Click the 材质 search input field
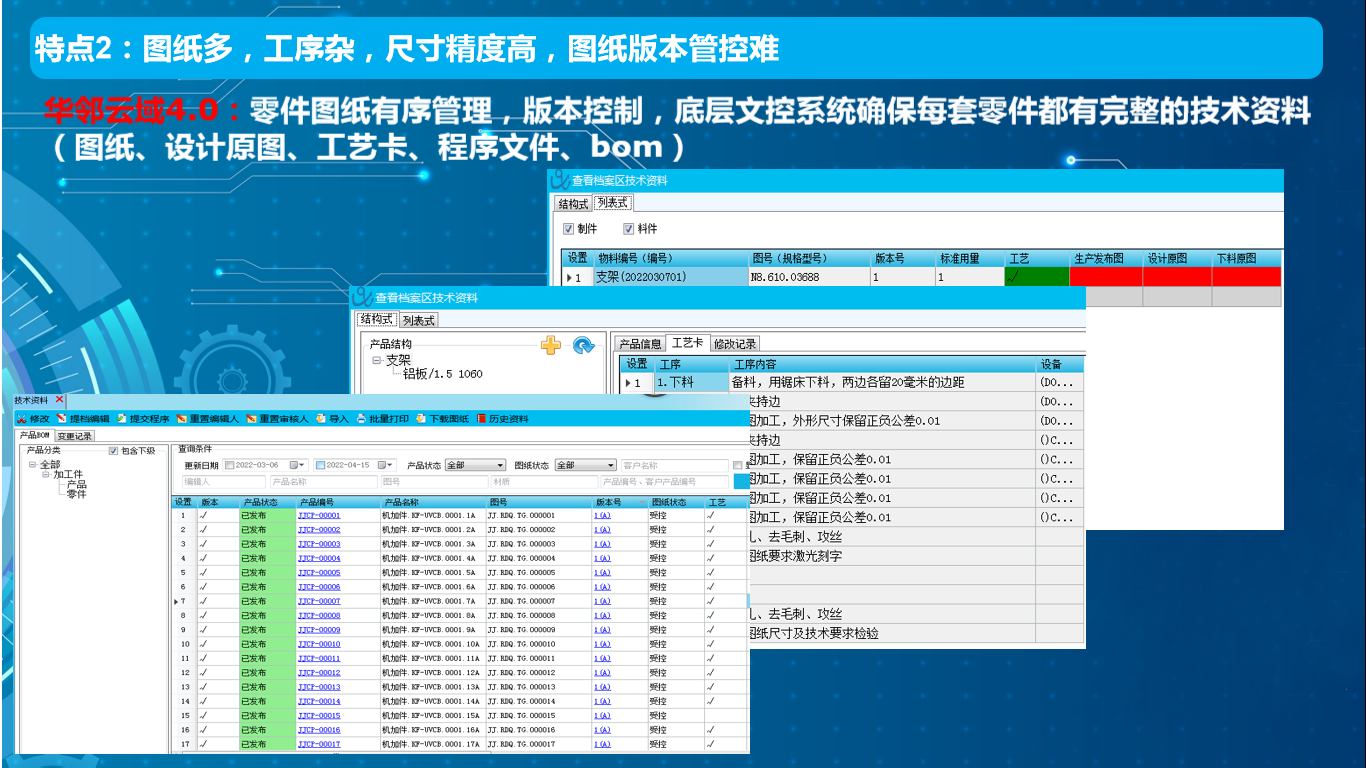The width and height of the screenshot is (1366, 768). (x=544, y=481)
